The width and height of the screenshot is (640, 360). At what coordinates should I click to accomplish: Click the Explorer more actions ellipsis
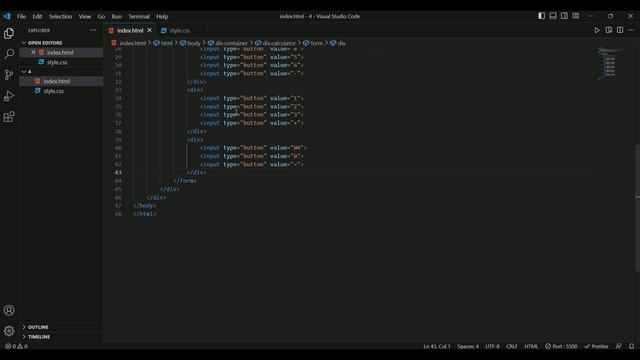pos(93,30)
